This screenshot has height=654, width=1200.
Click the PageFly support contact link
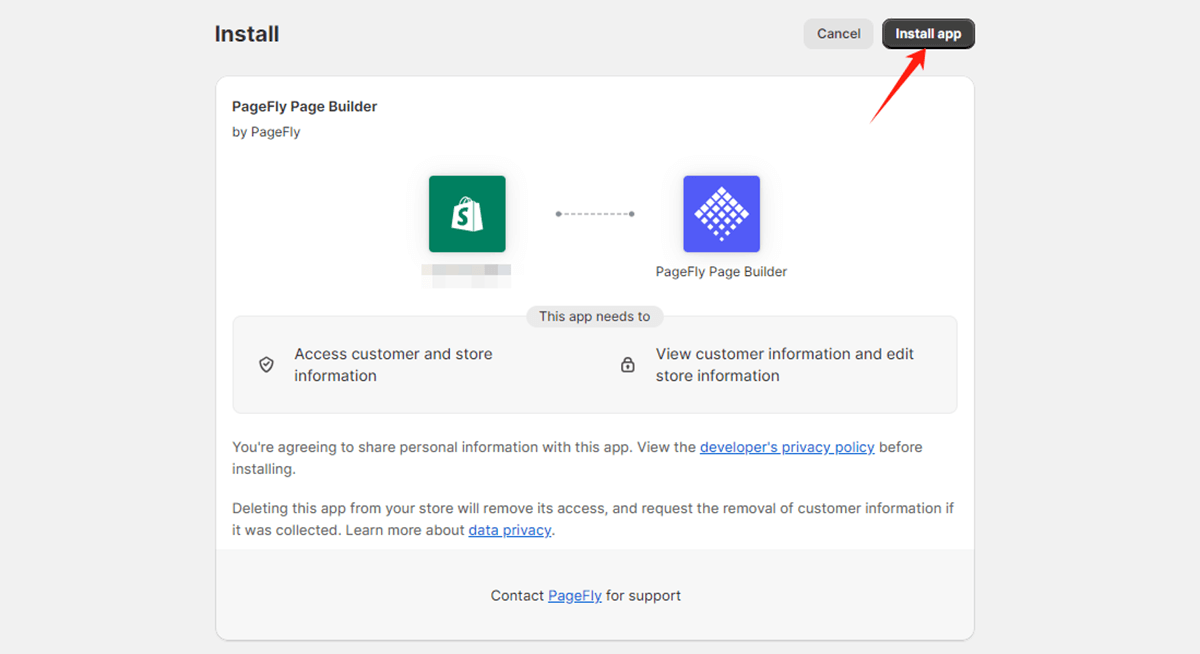574,595
